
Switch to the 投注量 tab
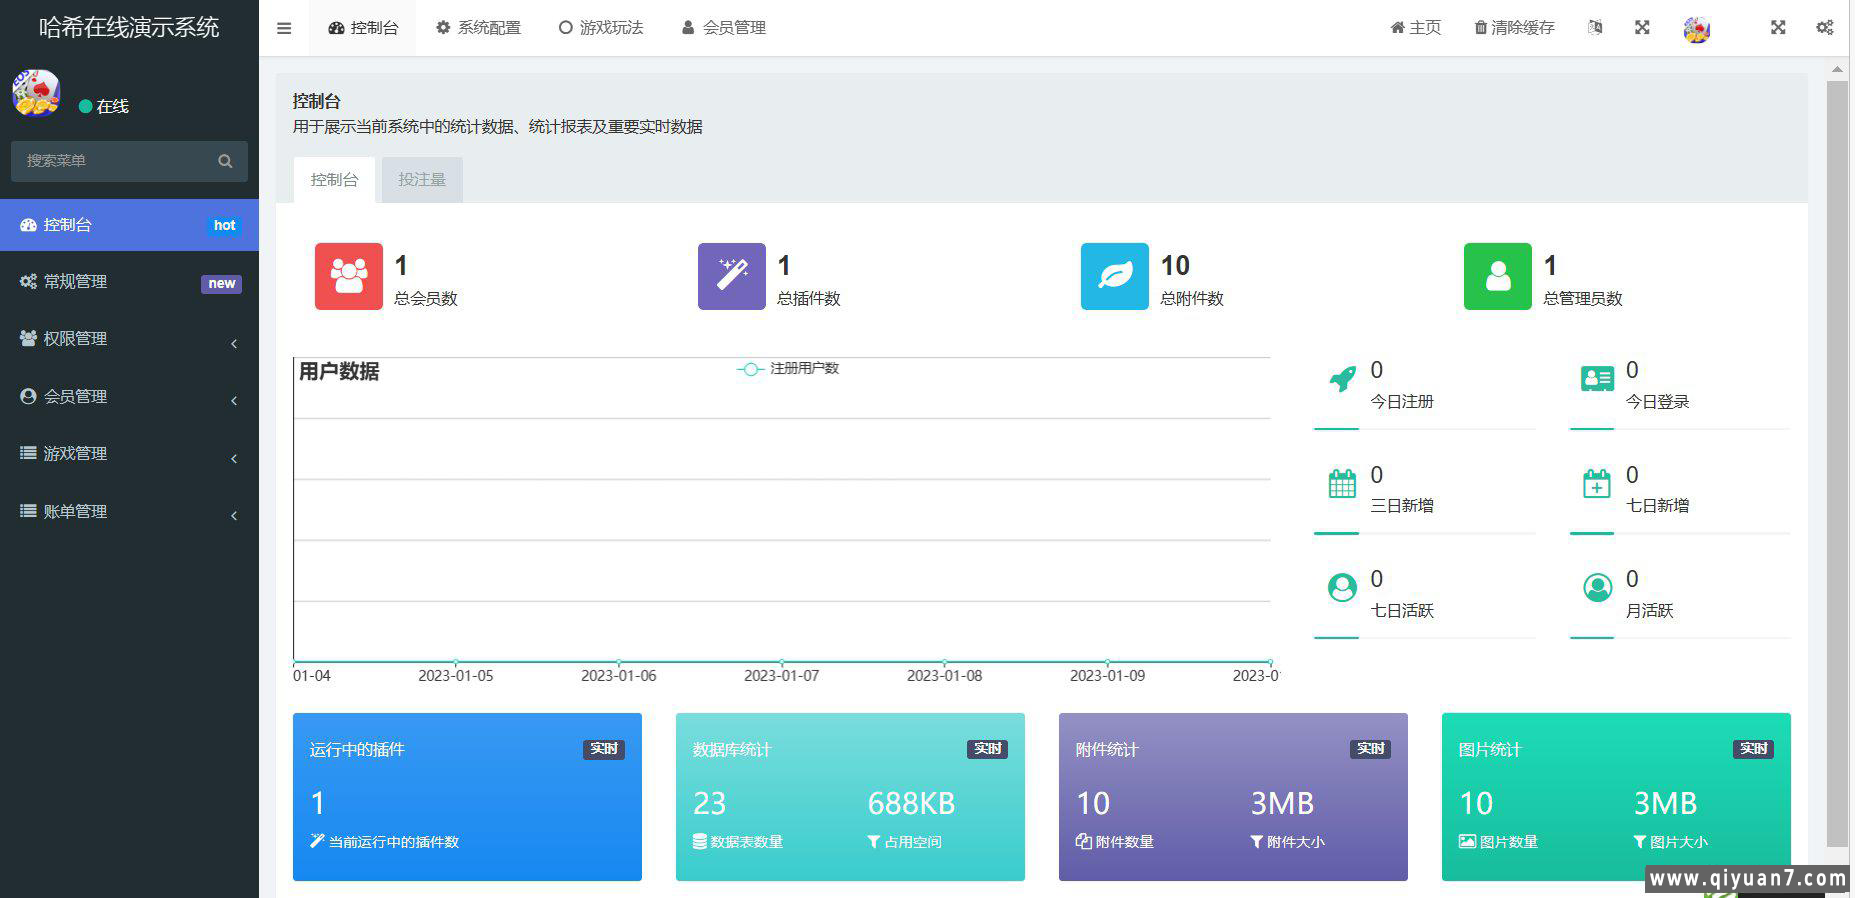pyautogui.click(x=421, y=180)
